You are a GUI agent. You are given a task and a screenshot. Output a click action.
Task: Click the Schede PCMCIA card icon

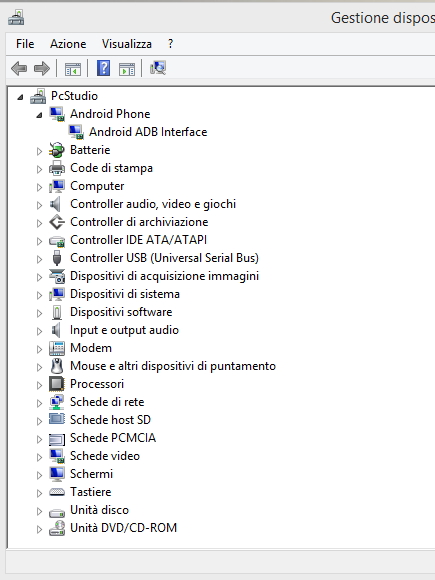tap(57, 439)
